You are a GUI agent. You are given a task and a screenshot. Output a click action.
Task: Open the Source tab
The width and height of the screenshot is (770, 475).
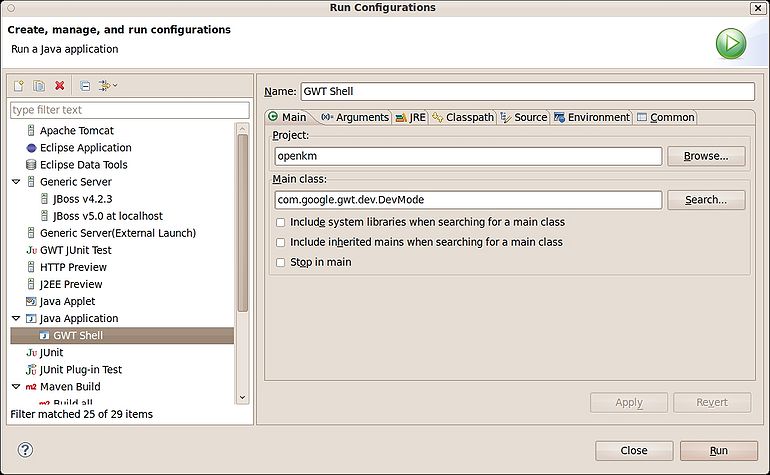523,117
